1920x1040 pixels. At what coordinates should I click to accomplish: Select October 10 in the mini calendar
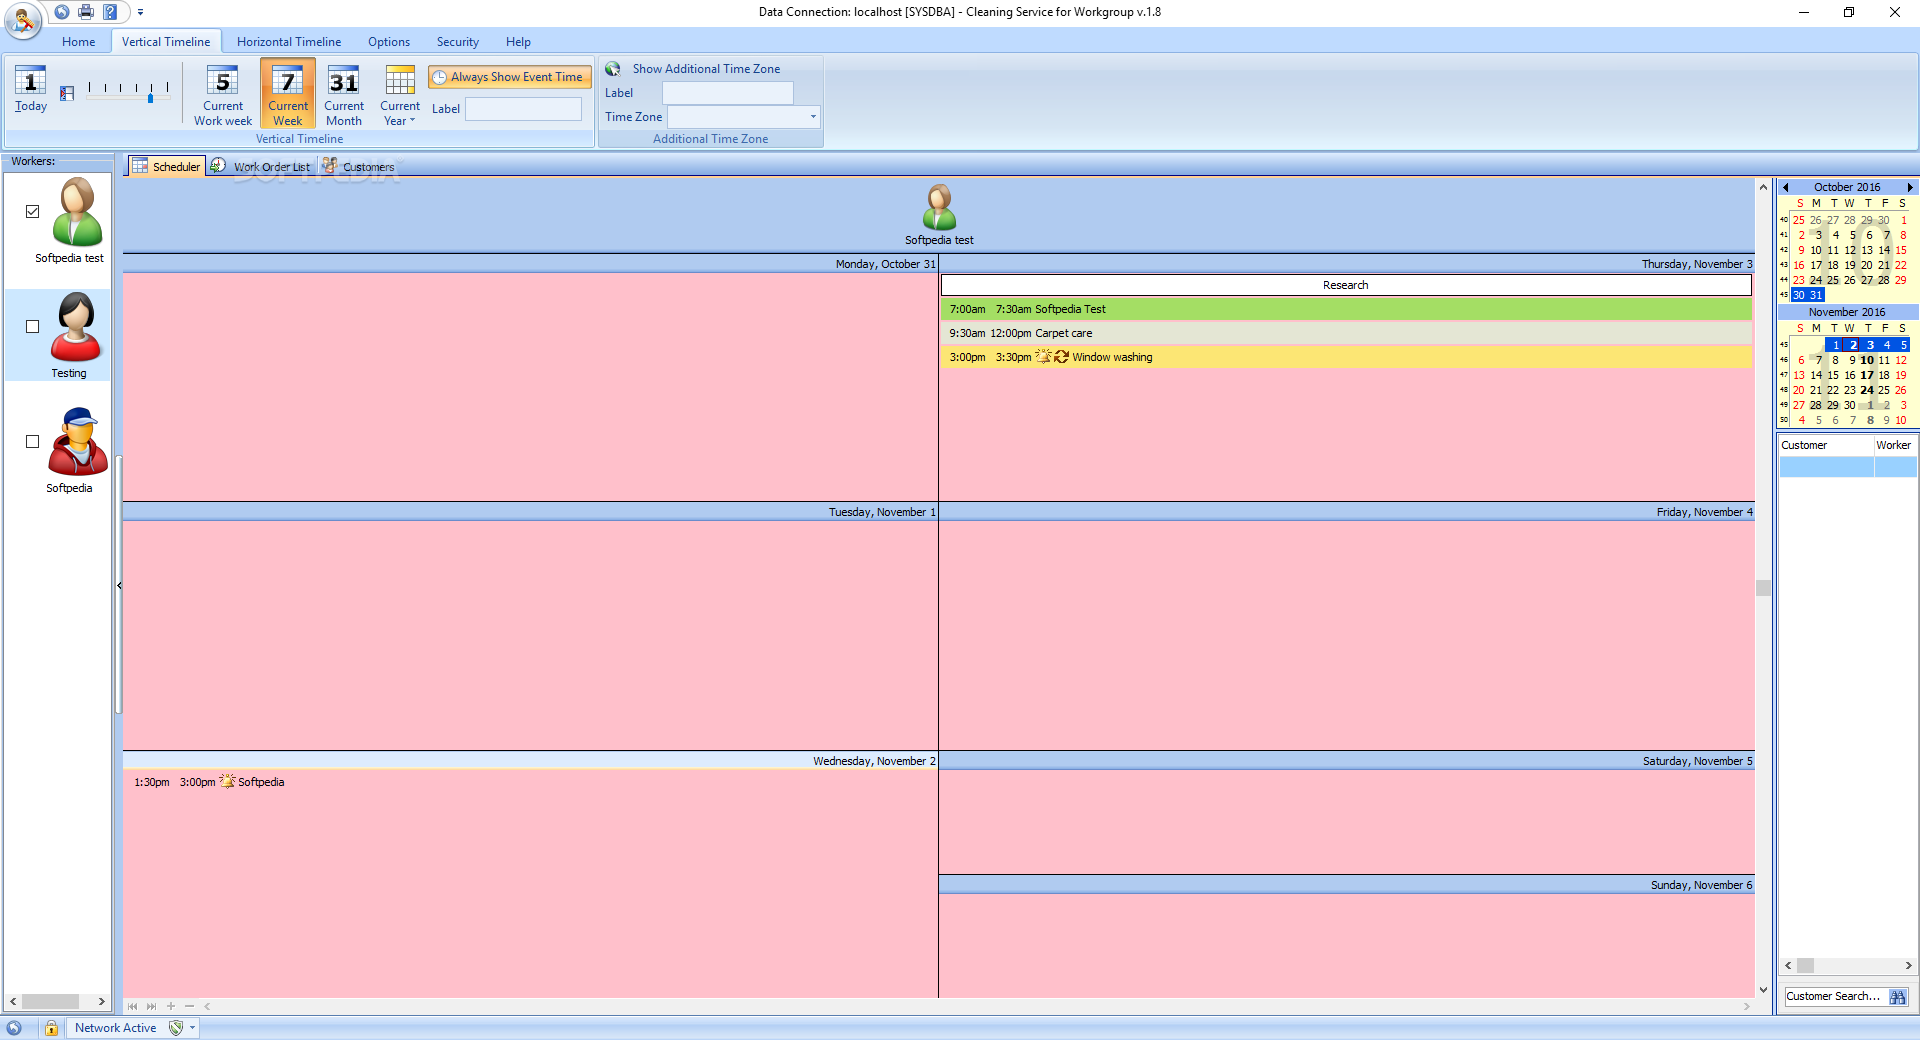[1816, 250]
